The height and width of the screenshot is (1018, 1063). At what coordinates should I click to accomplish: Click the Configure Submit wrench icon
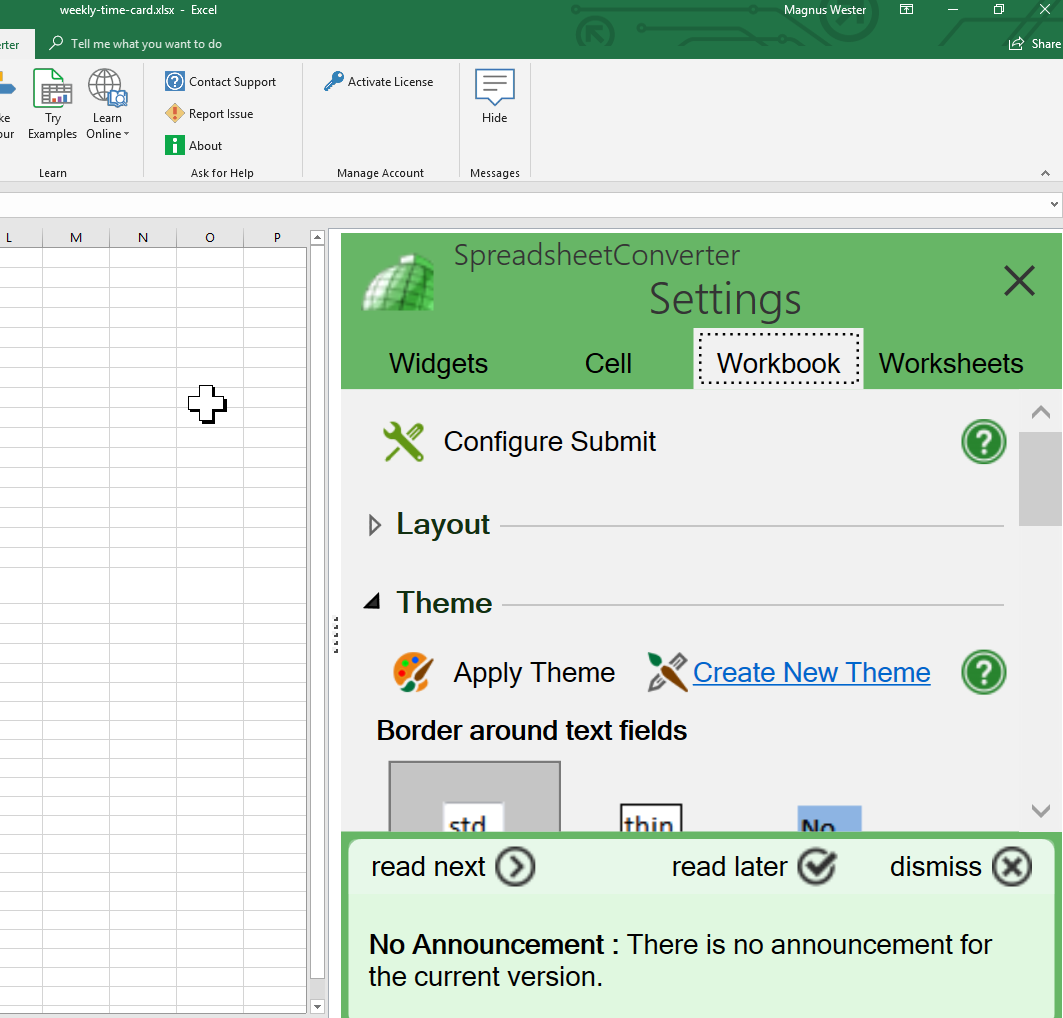coord(403,441)
